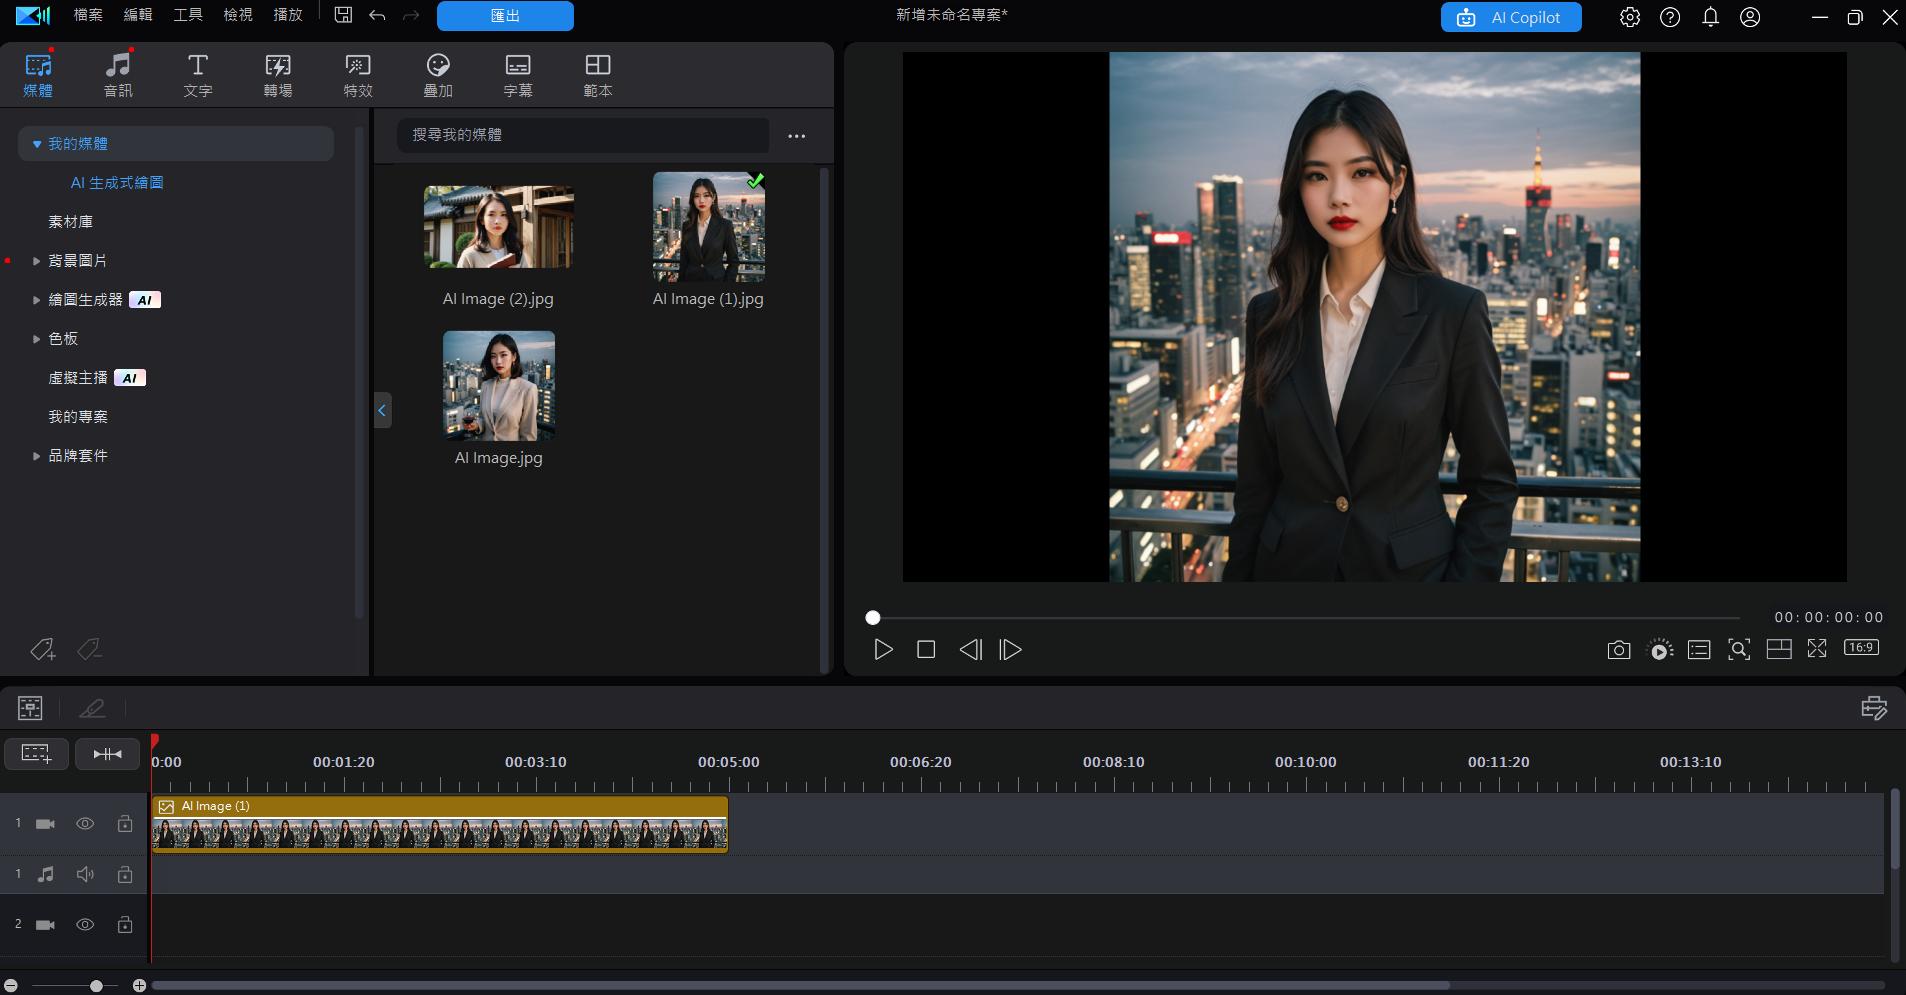Click the undo arrow icon
This screenshot has width=1906, height=995.
(x=377, y=15)
